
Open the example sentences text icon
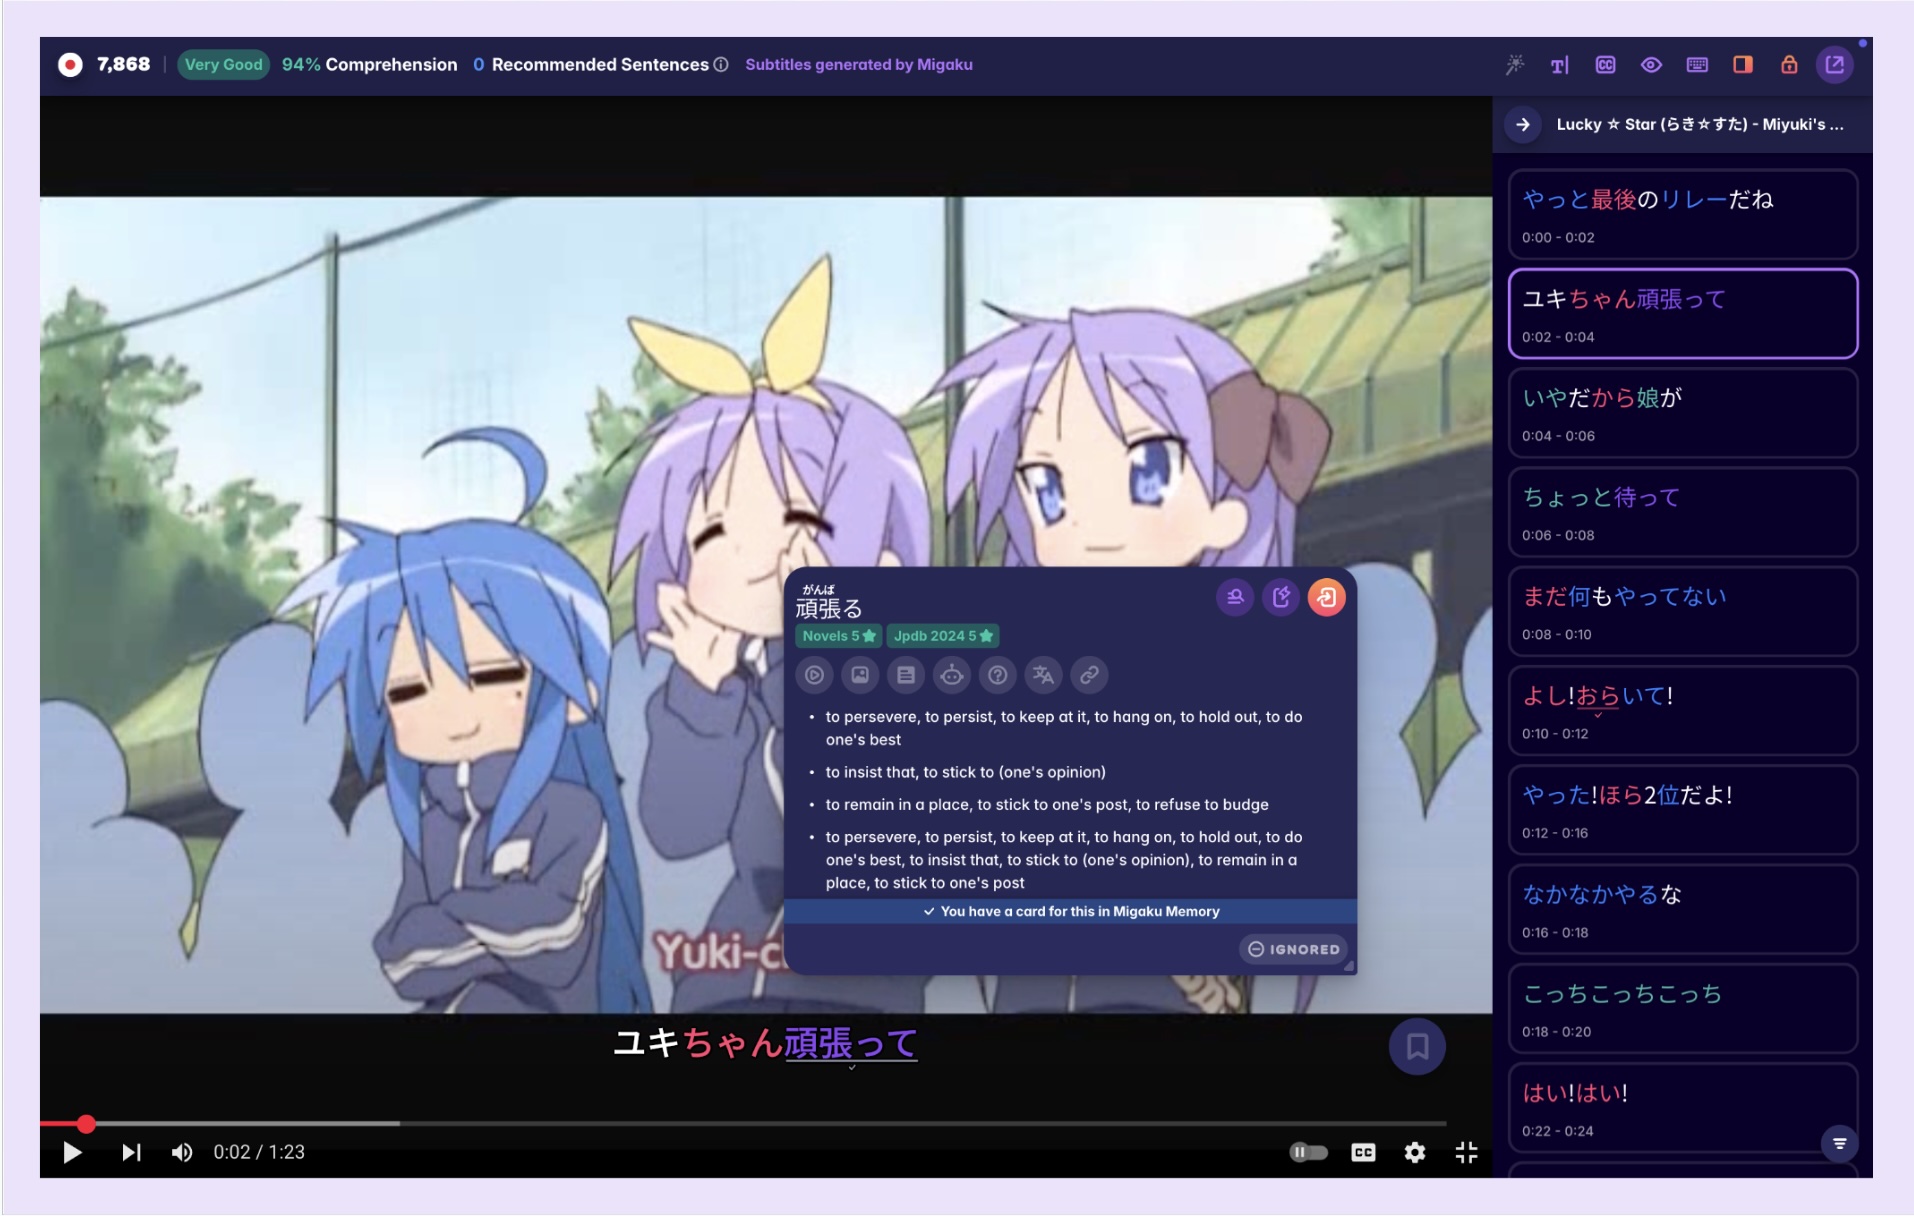(906, 675)
